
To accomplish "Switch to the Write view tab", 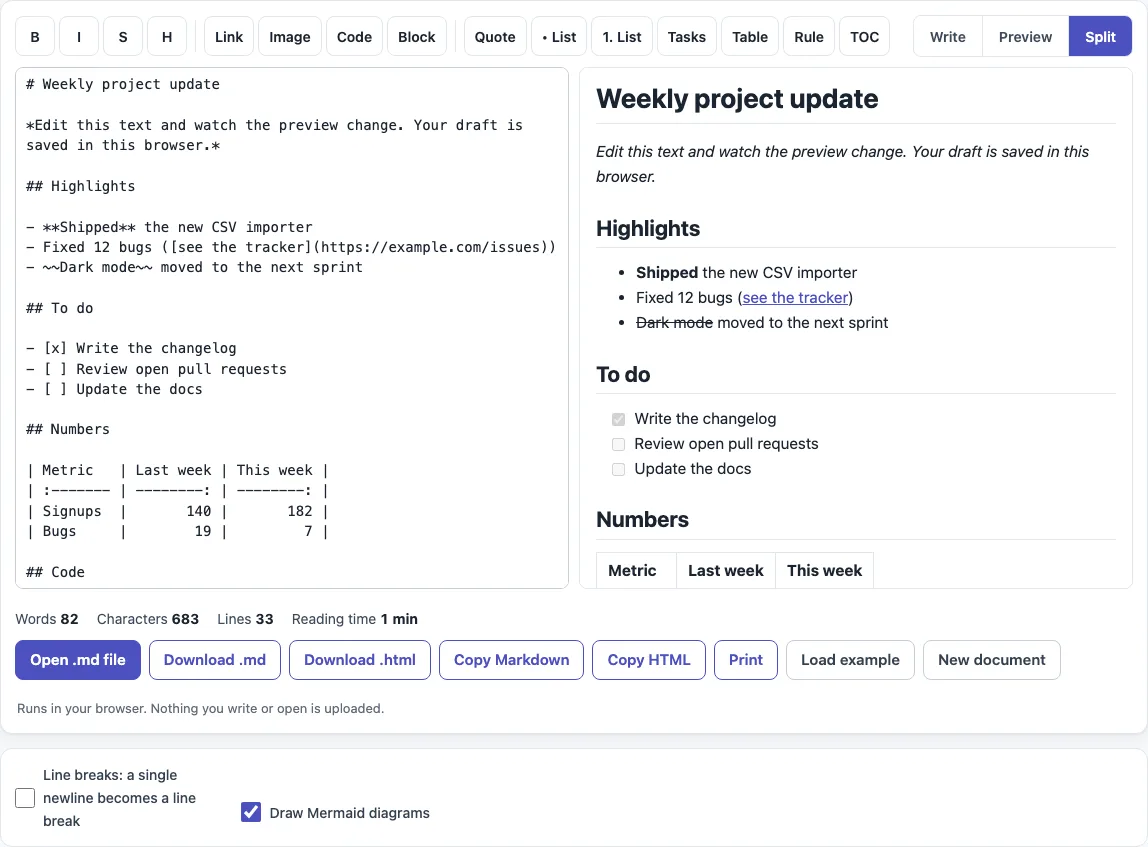I will [947, 37].
